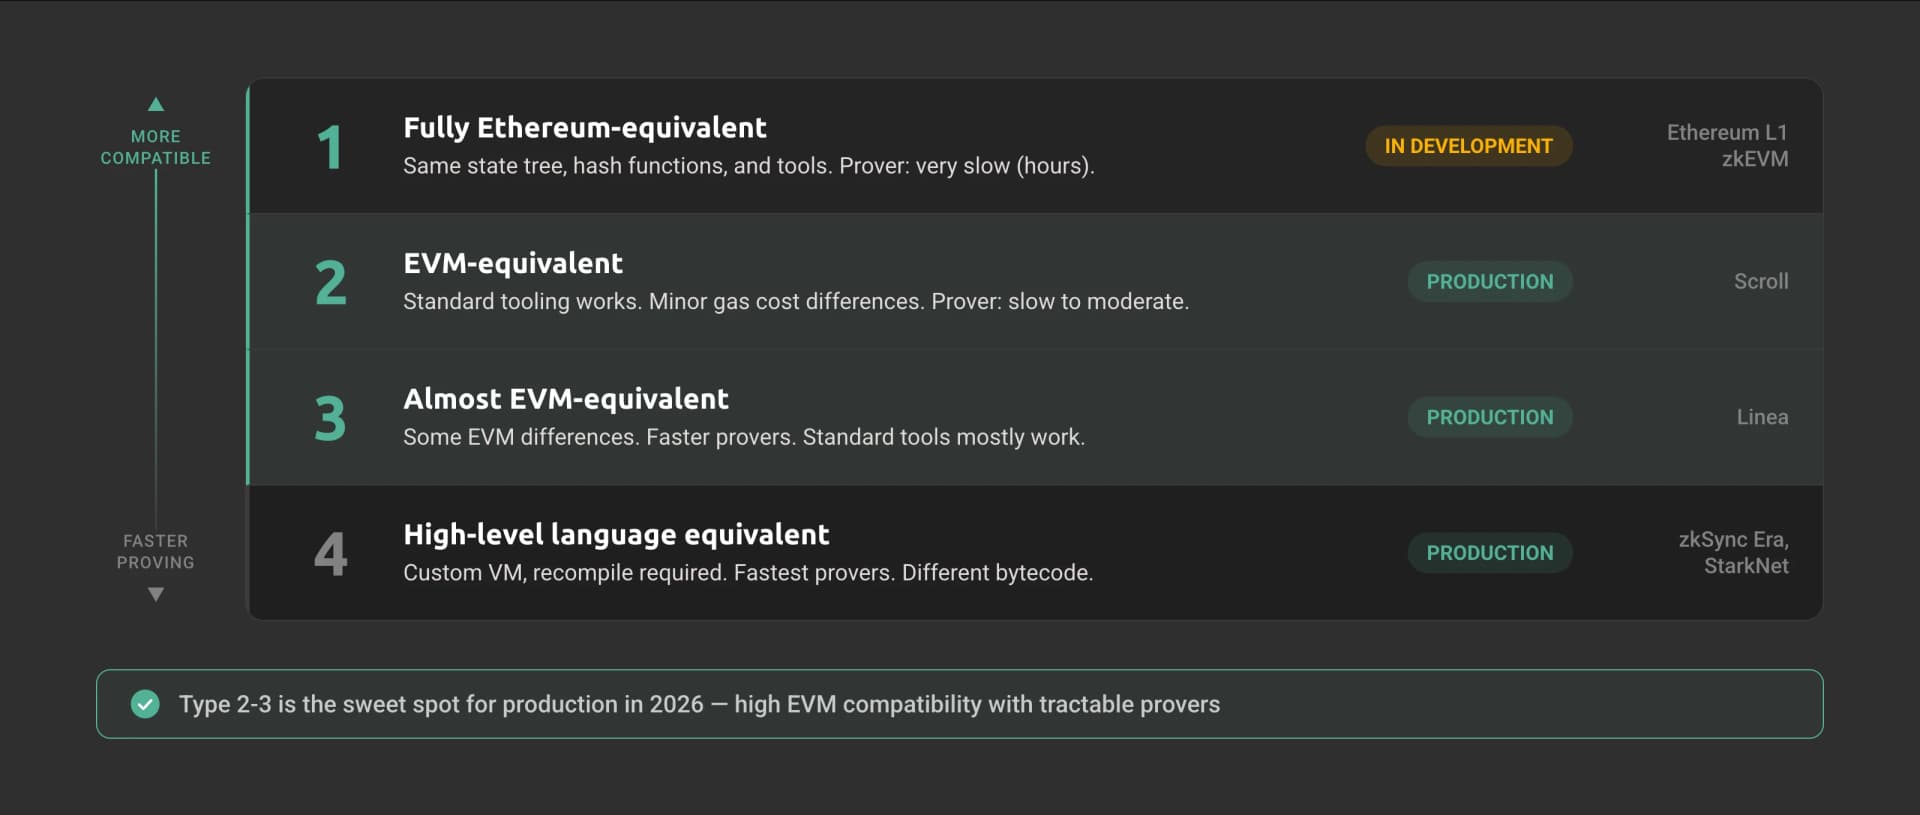Image resolution: width=1920 pixels, height=815 pixels.
Task: Click the large number 2 marker
Action: (330, 283)
